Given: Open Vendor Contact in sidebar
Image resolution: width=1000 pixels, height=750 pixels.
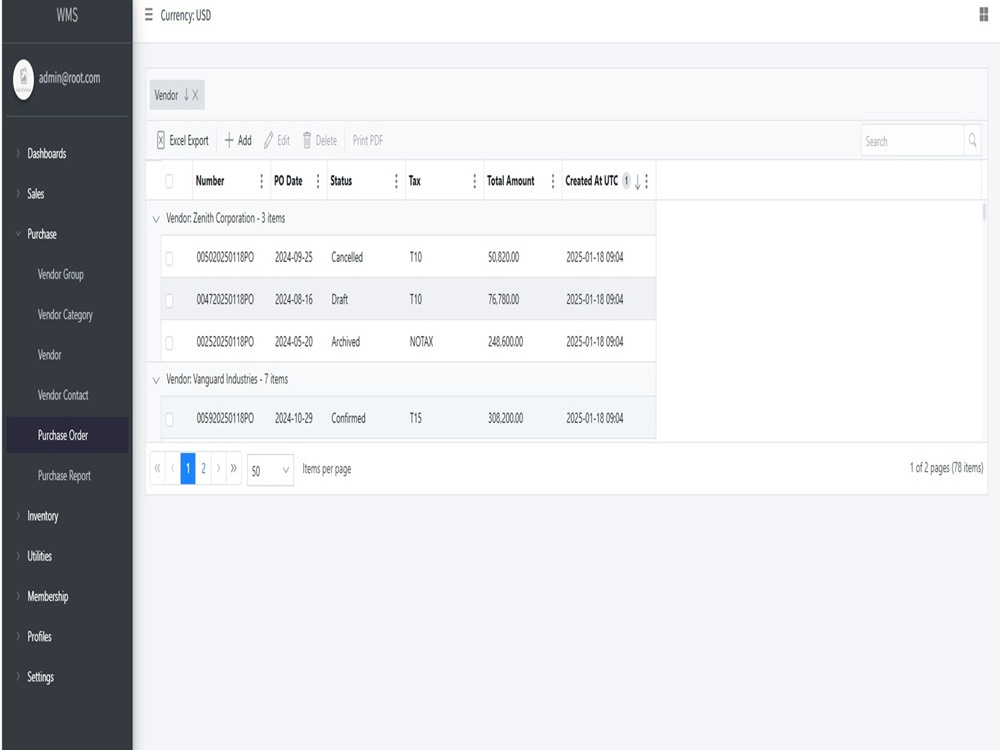Looking at the screenshot, I should coord(62,395).
